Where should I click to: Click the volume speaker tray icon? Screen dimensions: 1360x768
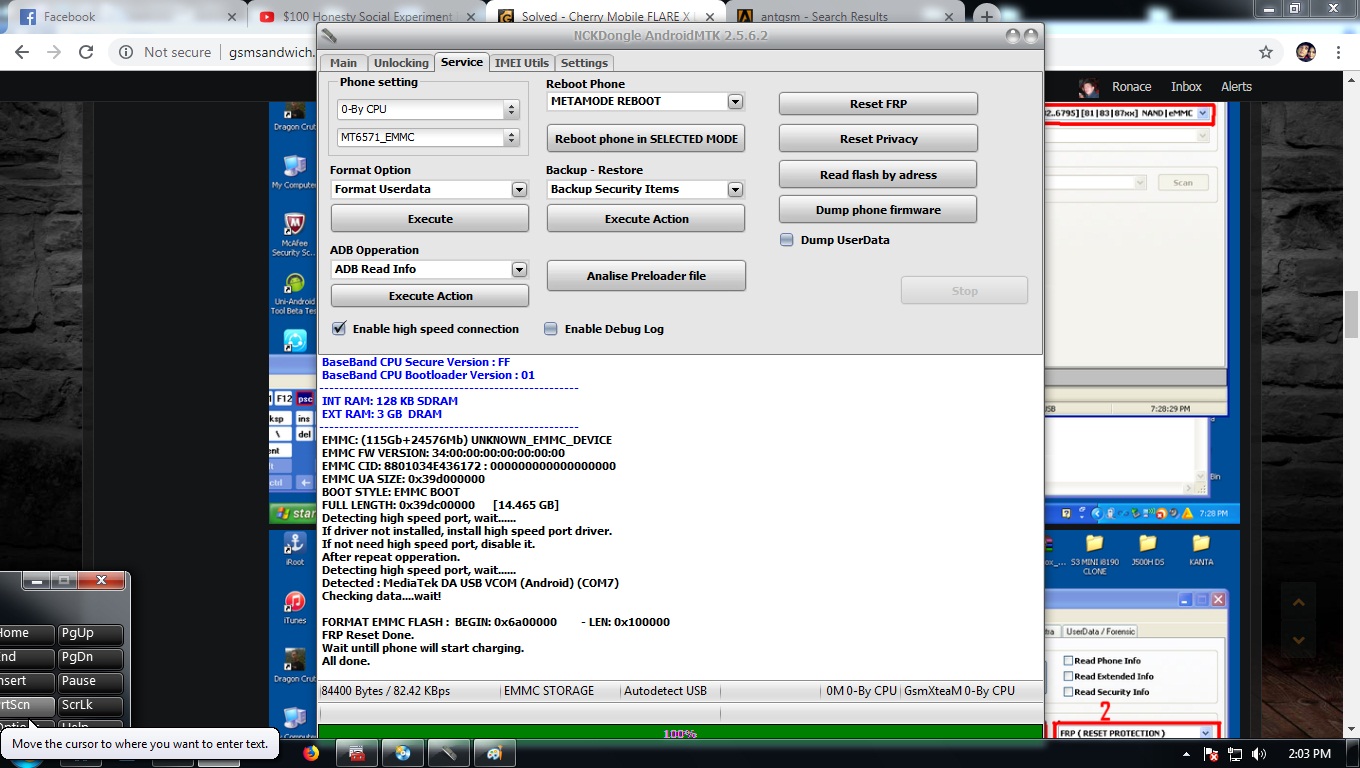click(x=1258, y=753)
